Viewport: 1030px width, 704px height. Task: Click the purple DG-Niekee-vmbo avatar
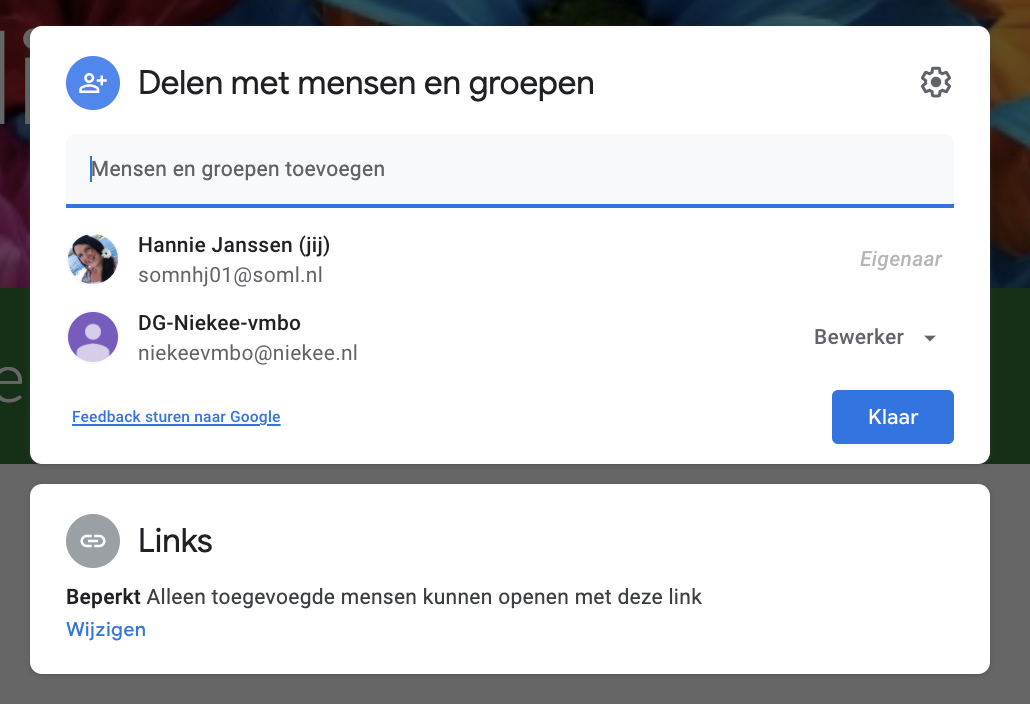point(93,337)
